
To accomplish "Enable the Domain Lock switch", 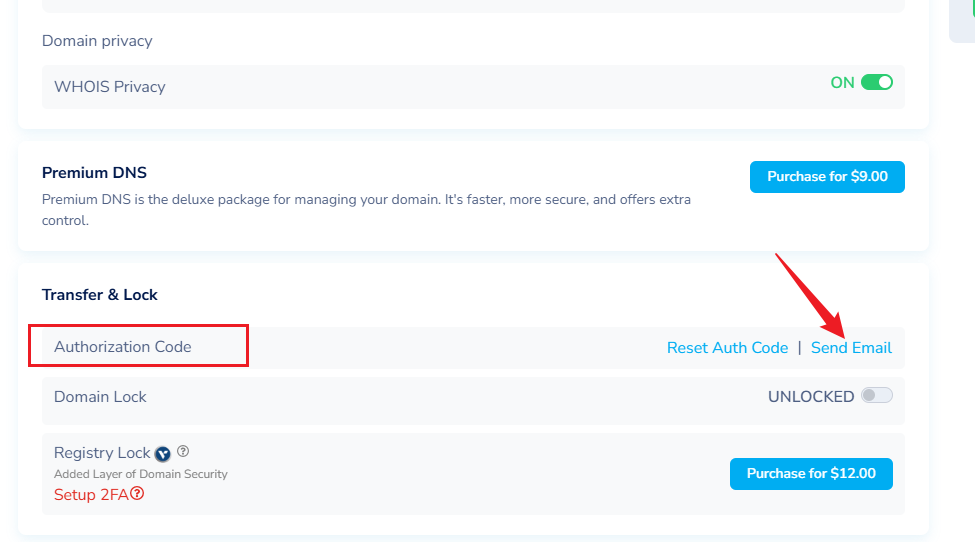I will [x=876, y=396].
